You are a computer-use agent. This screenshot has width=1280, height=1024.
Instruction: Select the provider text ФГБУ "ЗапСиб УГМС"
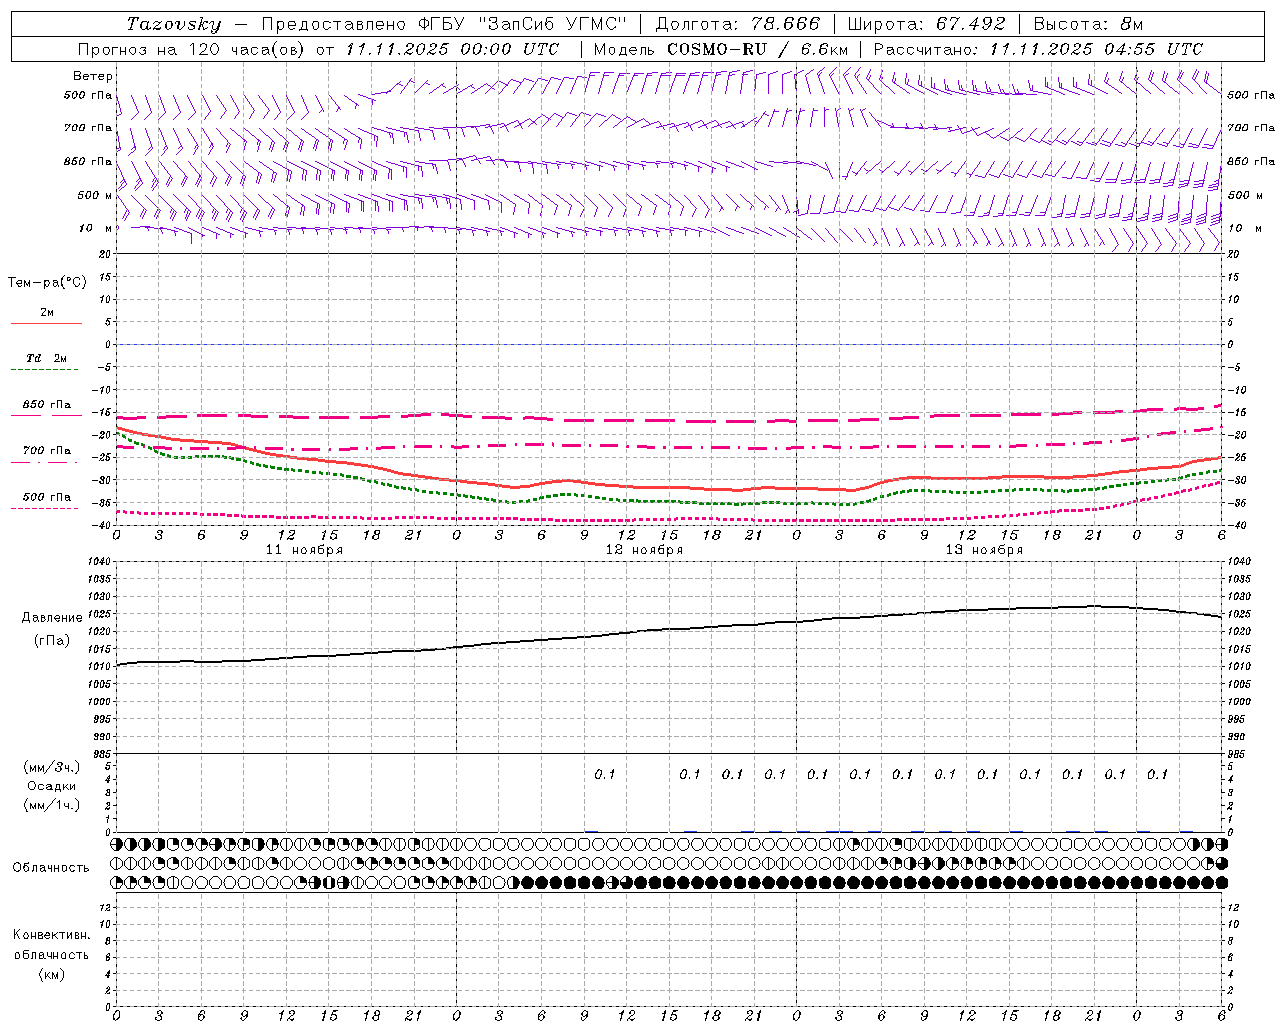tap(520, 24)
